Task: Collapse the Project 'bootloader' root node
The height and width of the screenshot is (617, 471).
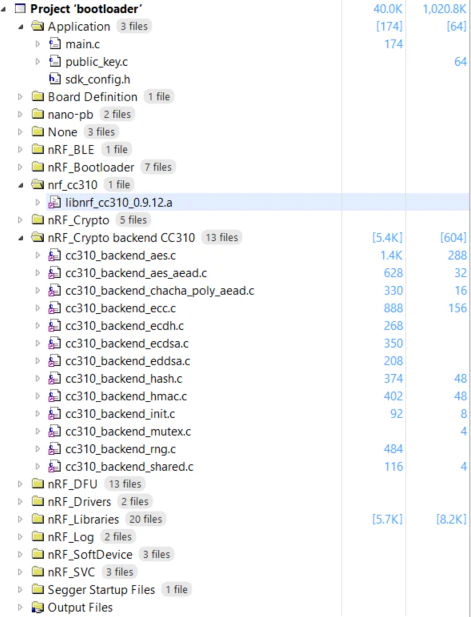Action: click(x=4, y=9)
